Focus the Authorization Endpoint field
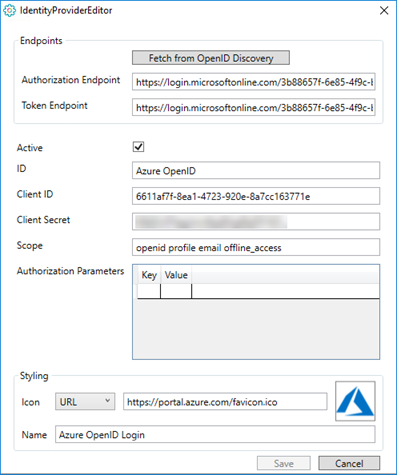The image size is (397, 475). (x=254, y=82)
